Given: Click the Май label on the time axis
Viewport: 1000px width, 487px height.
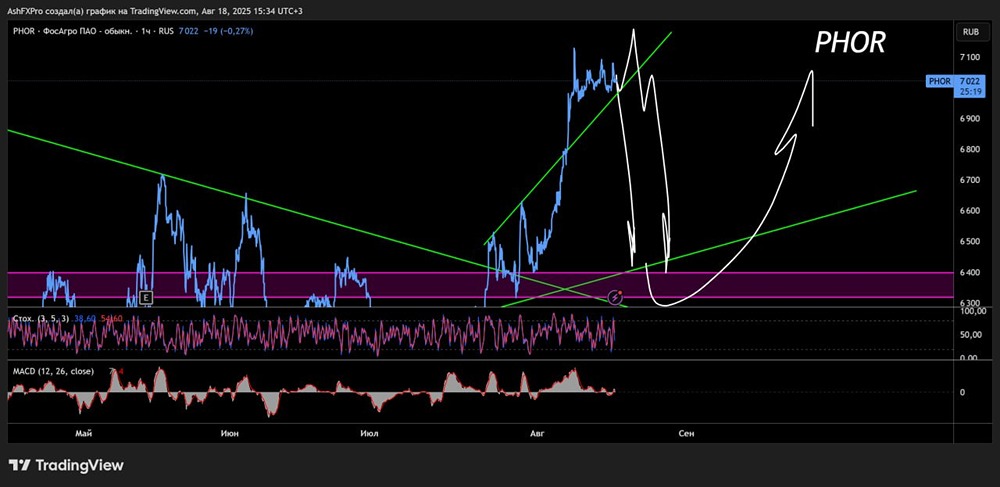Looking at the screenshot, I should [84, 433].
